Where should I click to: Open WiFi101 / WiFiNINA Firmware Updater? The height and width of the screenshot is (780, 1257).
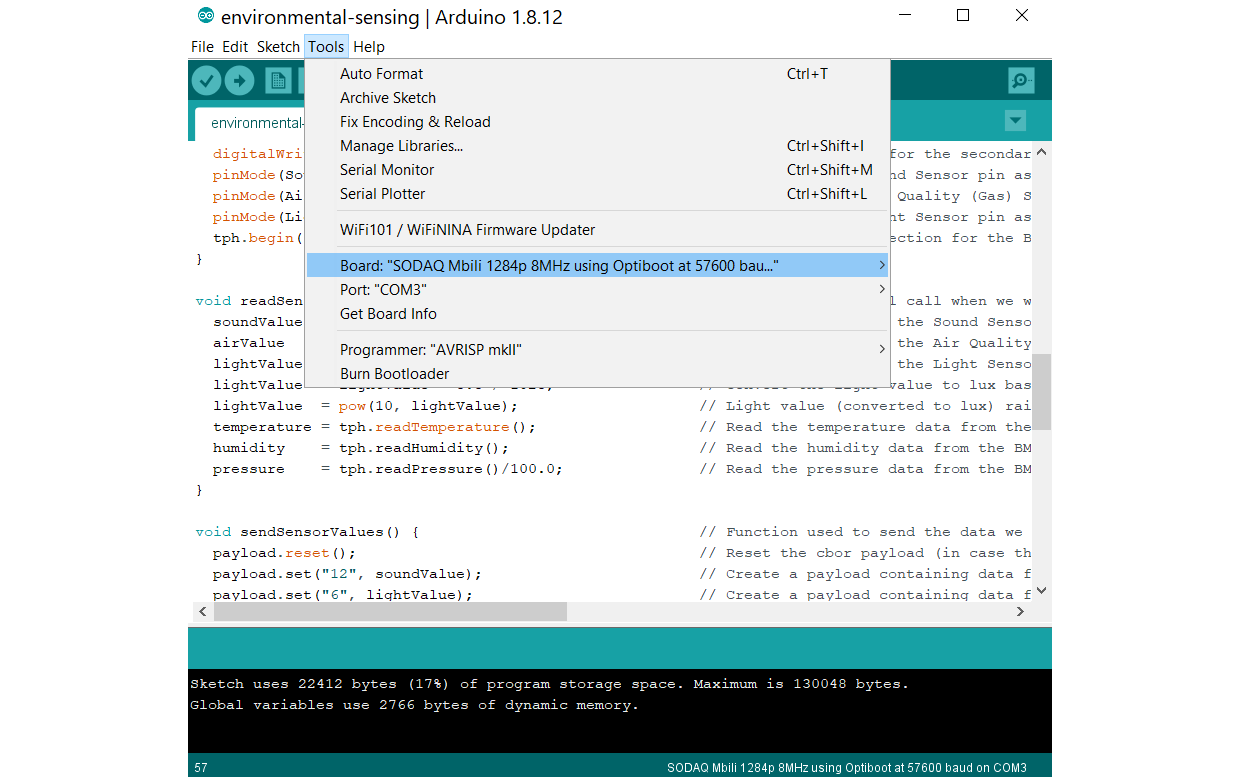click(x=597, y=230)
